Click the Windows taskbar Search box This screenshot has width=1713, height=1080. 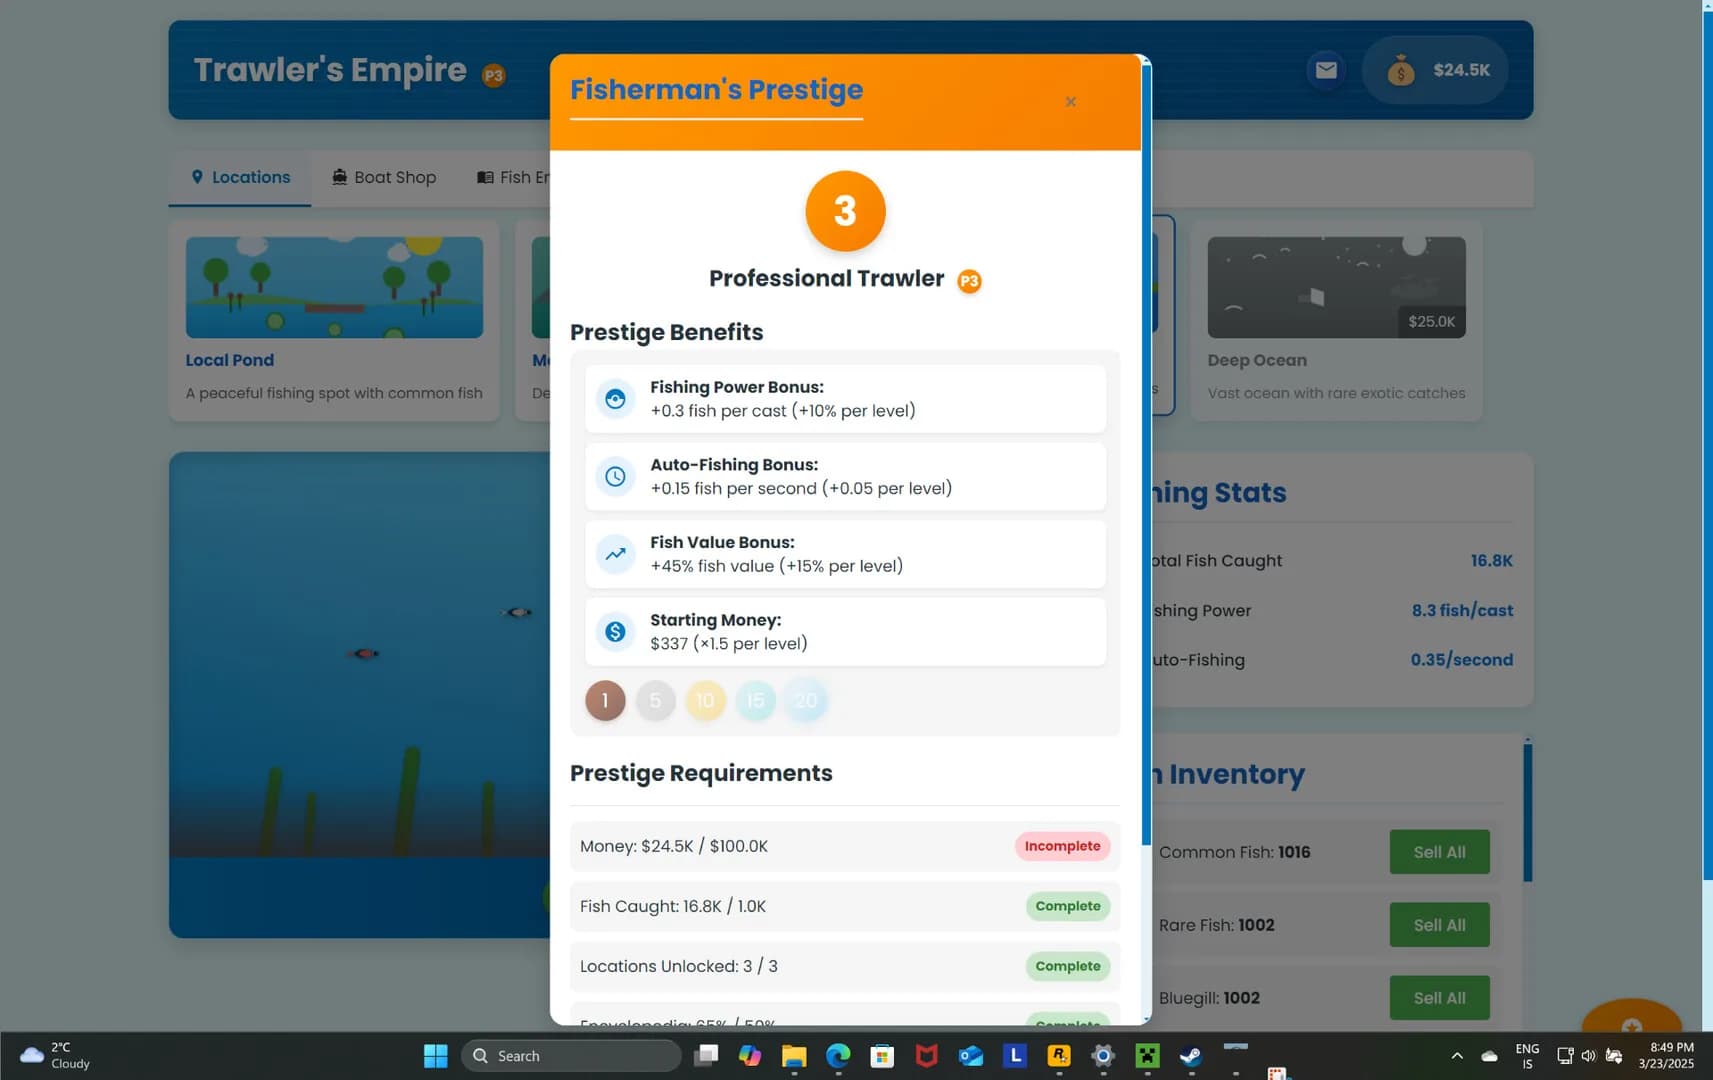(571, 1056)
